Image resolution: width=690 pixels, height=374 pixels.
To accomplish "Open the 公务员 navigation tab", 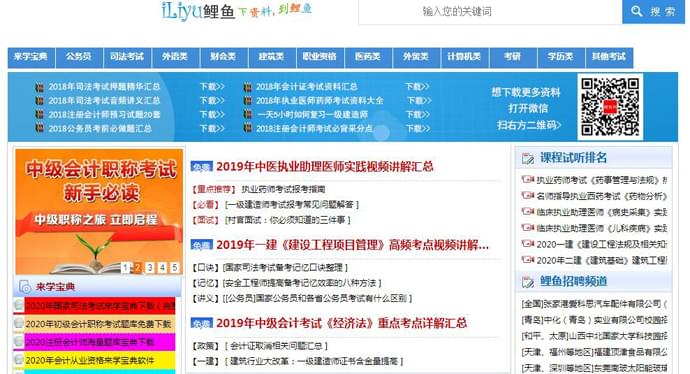I will point(79,57).
